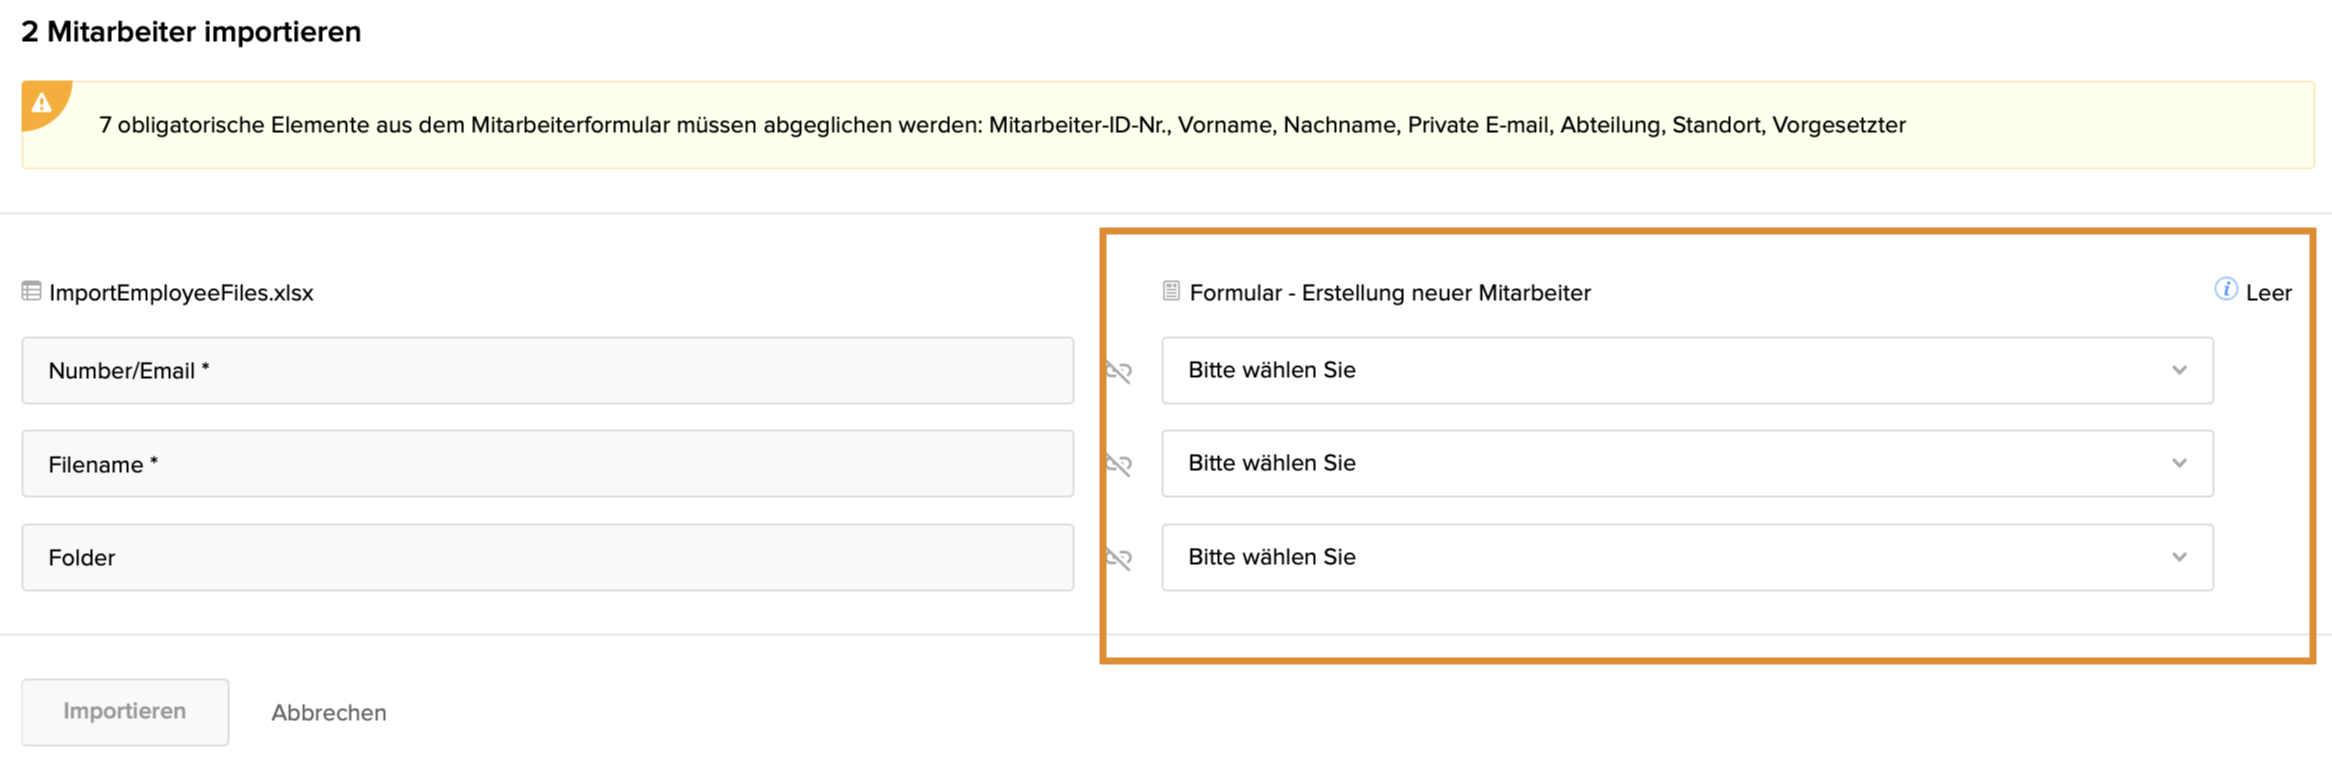
Task: Select the Number/Email * source field
Action: (x=547, y=371)
